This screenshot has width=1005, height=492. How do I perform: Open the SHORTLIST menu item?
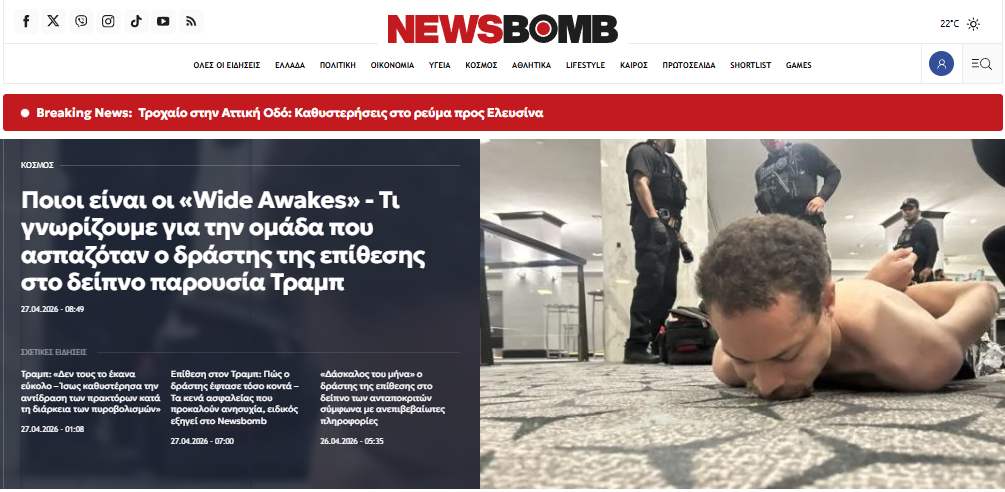coord(751,65)
